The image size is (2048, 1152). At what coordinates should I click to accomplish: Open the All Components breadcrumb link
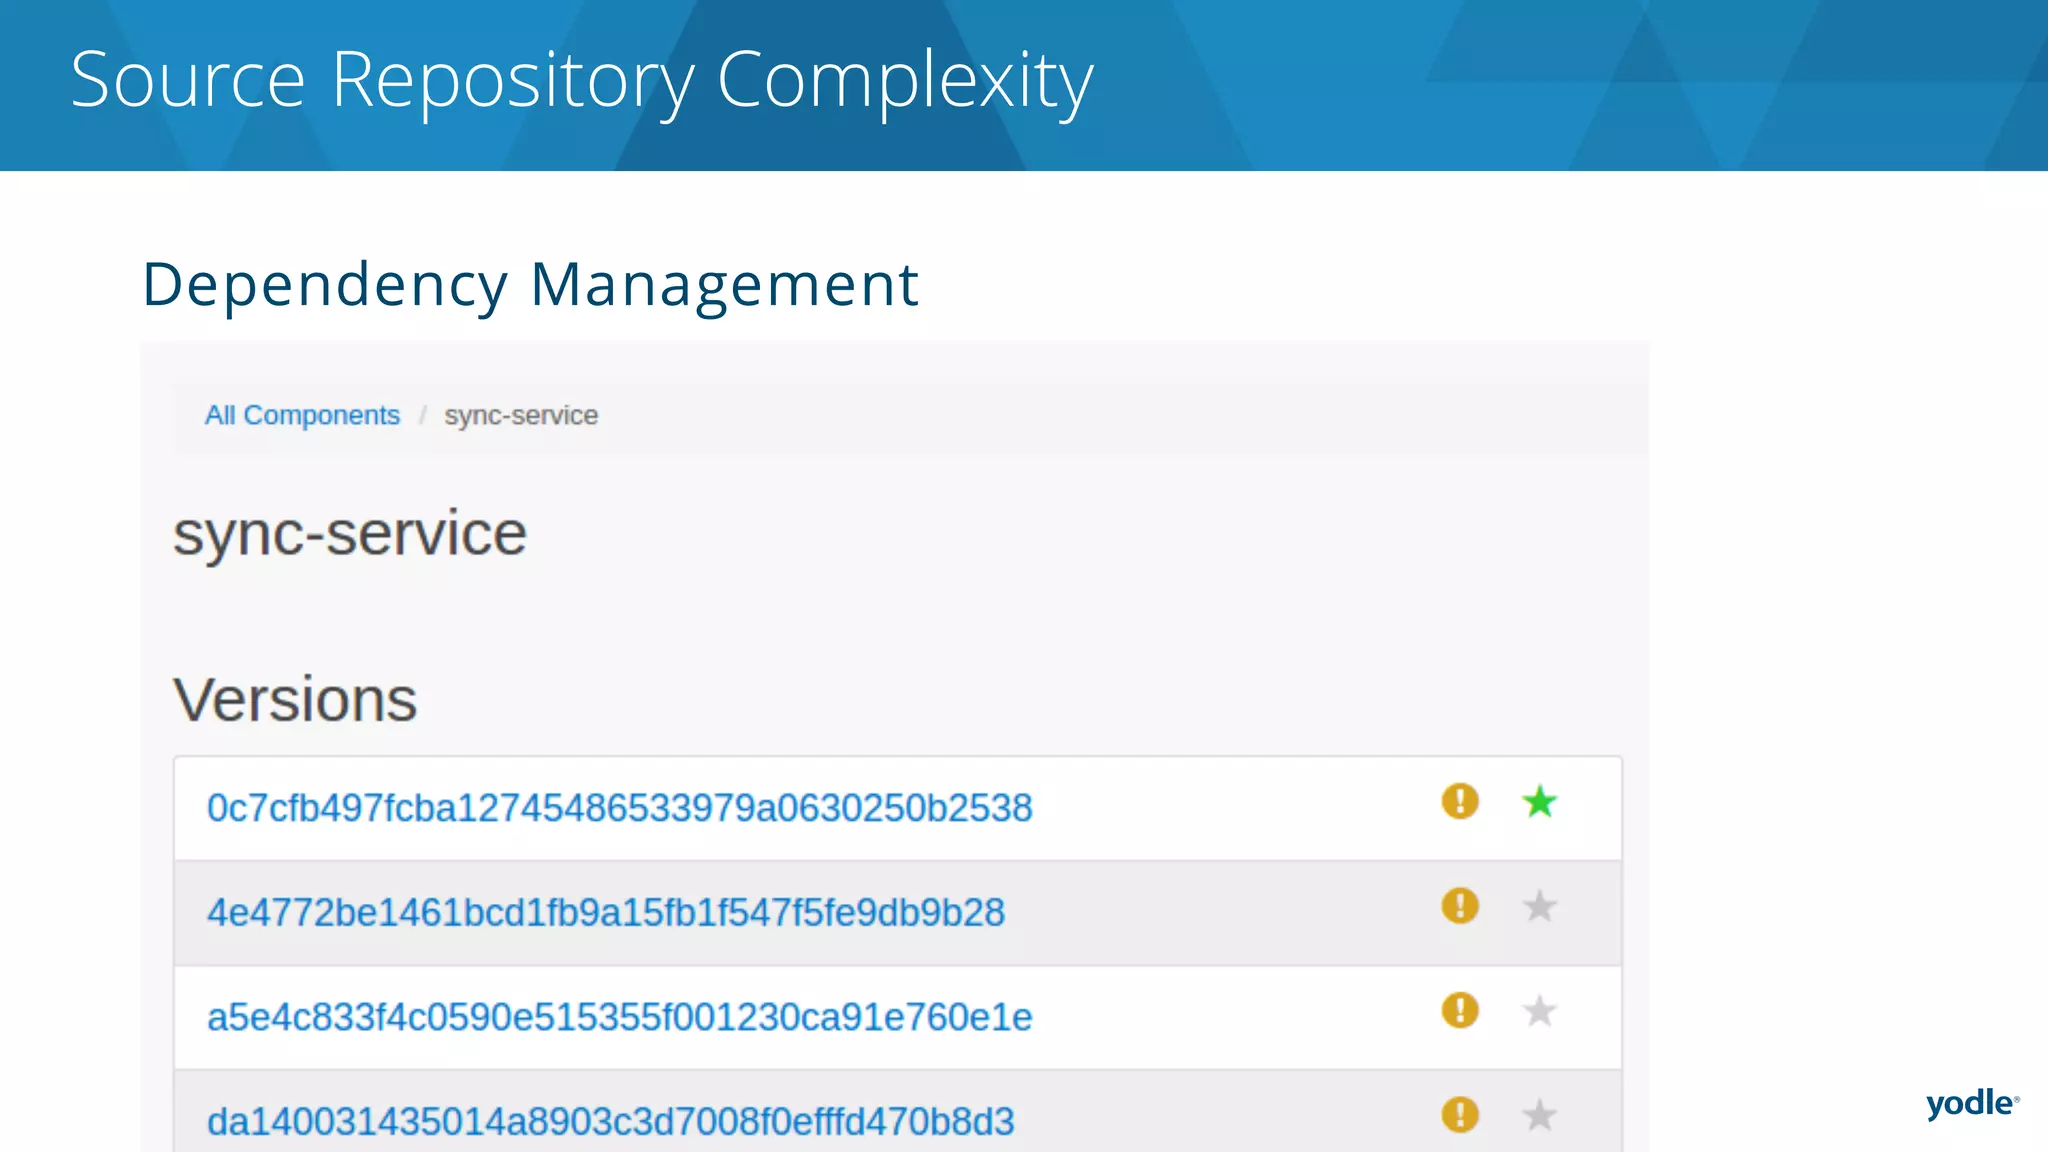[x=302, y=415]
